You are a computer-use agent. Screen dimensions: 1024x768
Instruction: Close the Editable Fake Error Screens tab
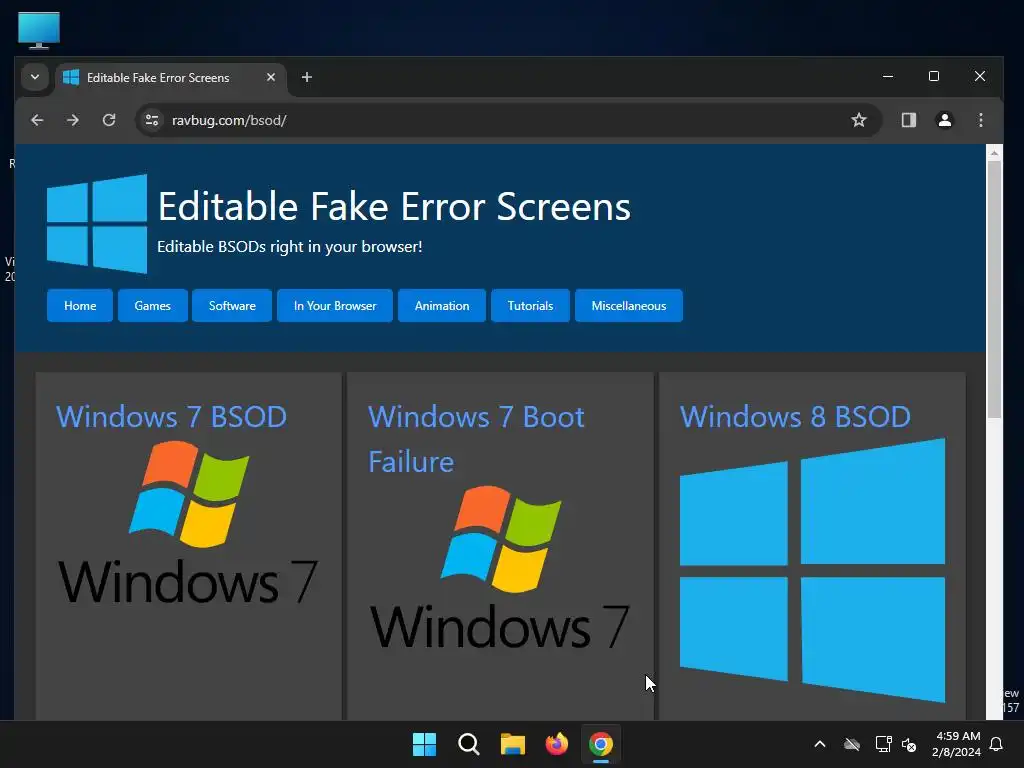(x=271, y=77)
